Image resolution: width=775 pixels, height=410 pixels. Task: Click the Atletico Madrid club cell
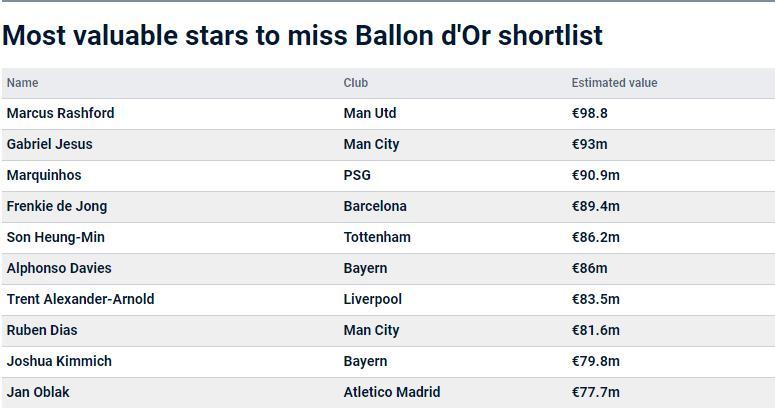(x=391, y=392)
